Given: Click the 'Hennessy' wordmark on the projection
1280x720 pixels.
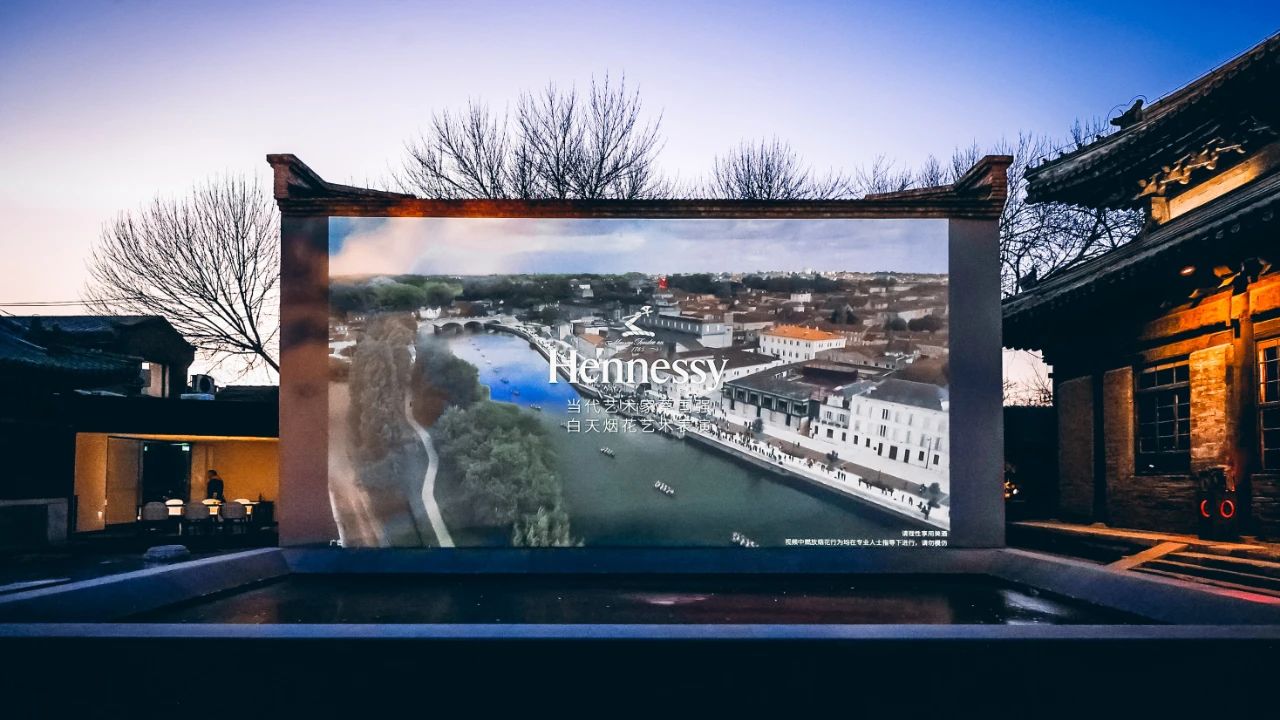Looking at the screenshot, I should (x=637, y=371).
